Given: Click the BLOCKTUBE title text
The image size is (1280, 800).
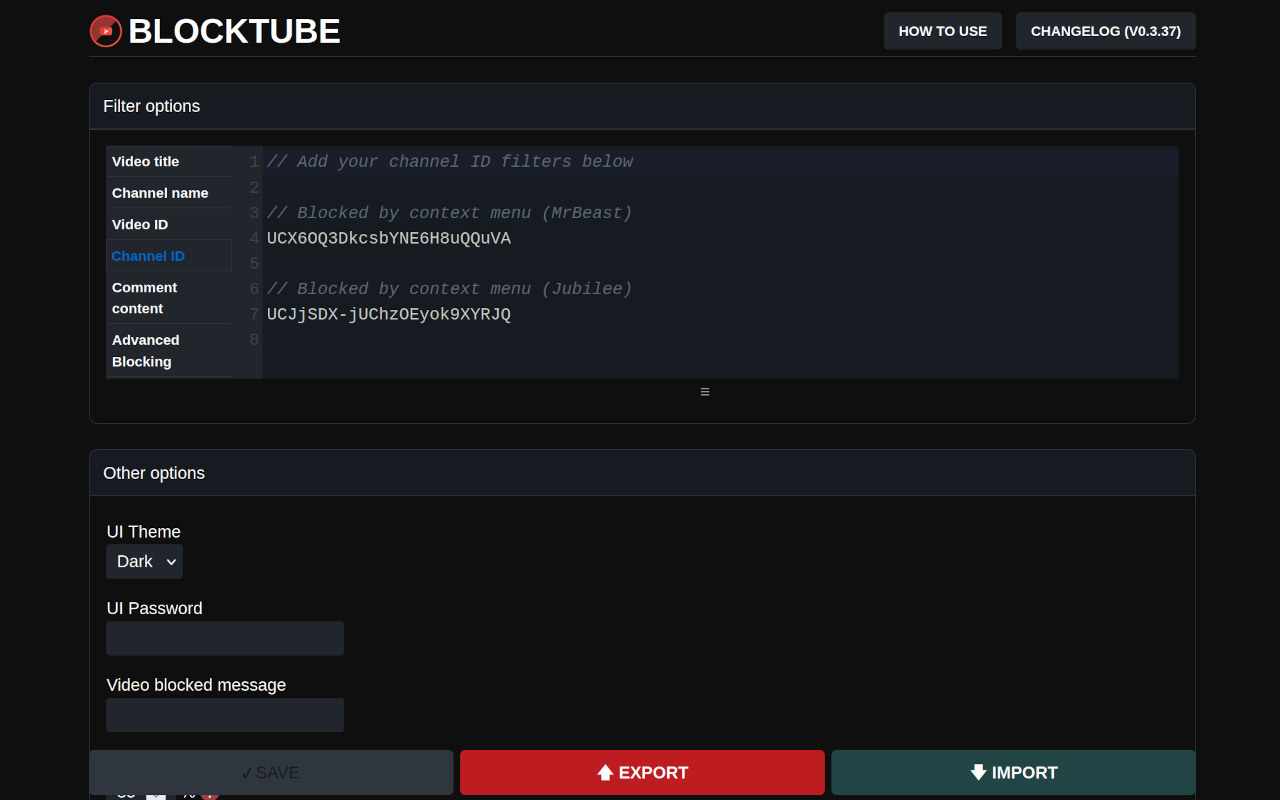Looking at the screenshot, I should point(235,31).
